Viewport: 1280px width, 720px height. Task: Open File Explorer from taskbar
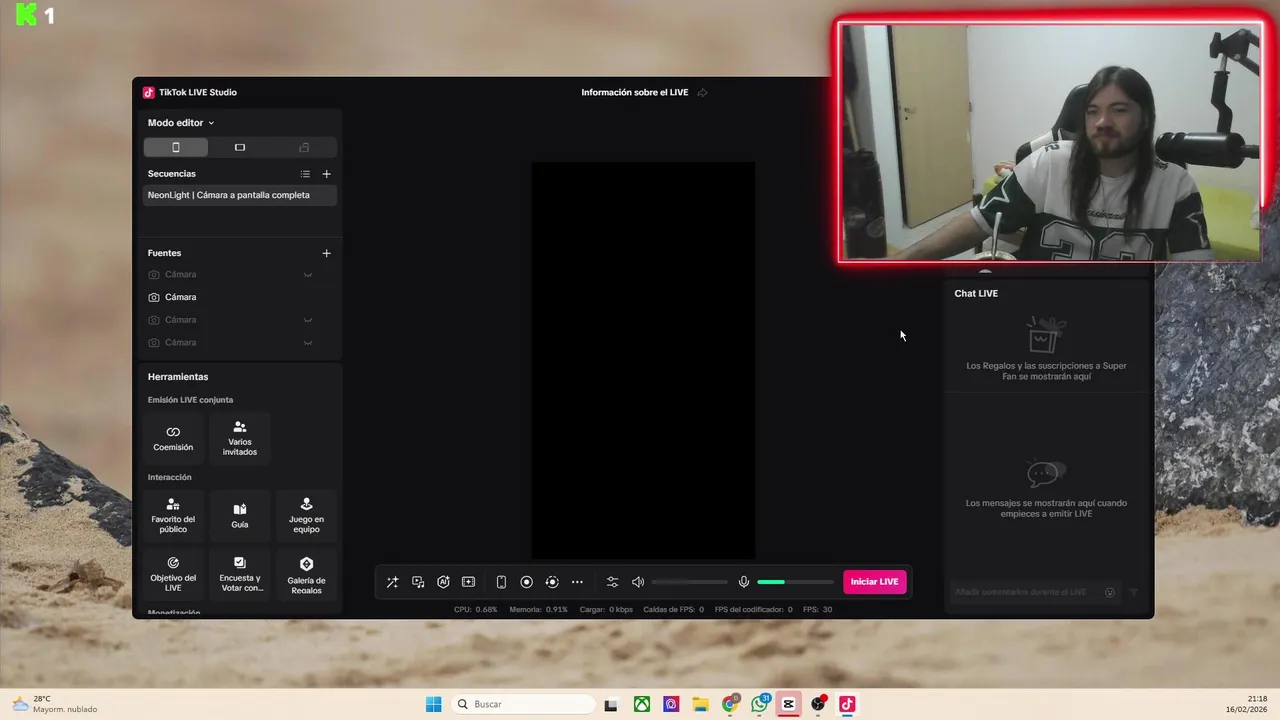(700, 704)
